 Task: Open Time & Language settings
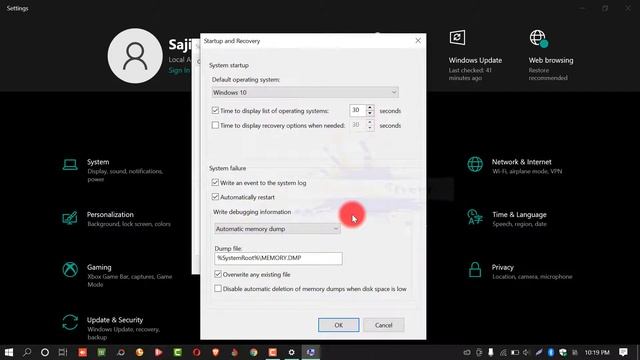507,219
